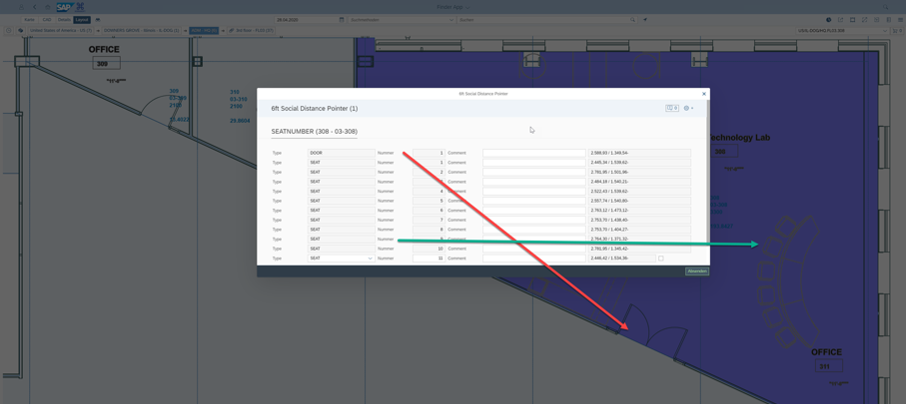Click the cart counter next to location dropdown
906x404 pixels.
click(897, 30)
